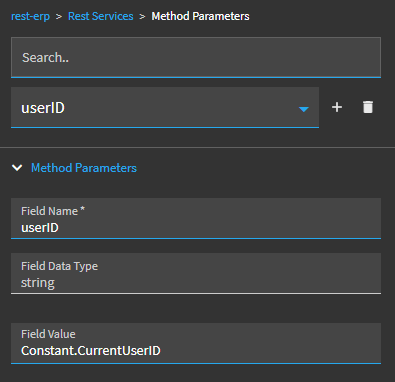This screenshot has width=395, height=382.
Task: Click the separator after rest-erp
Action: (x=59, y=16)
